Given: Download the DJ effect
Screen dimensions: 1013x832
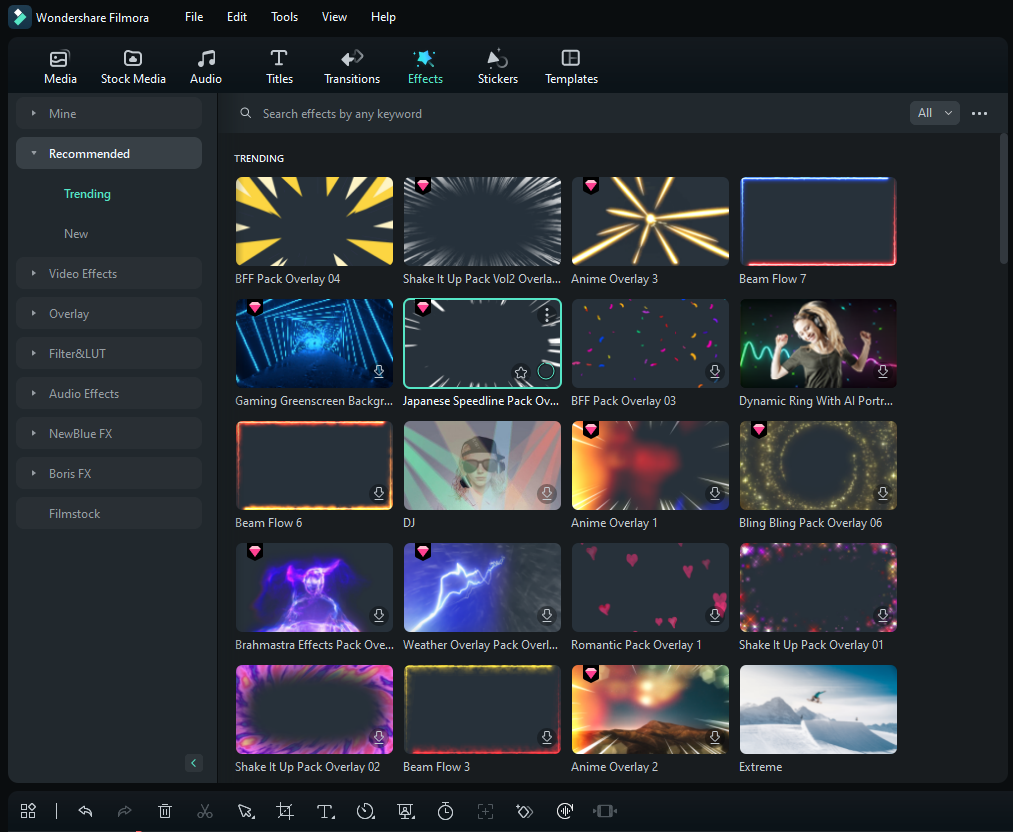Looking at the screenshot, I should pos(546,493).
